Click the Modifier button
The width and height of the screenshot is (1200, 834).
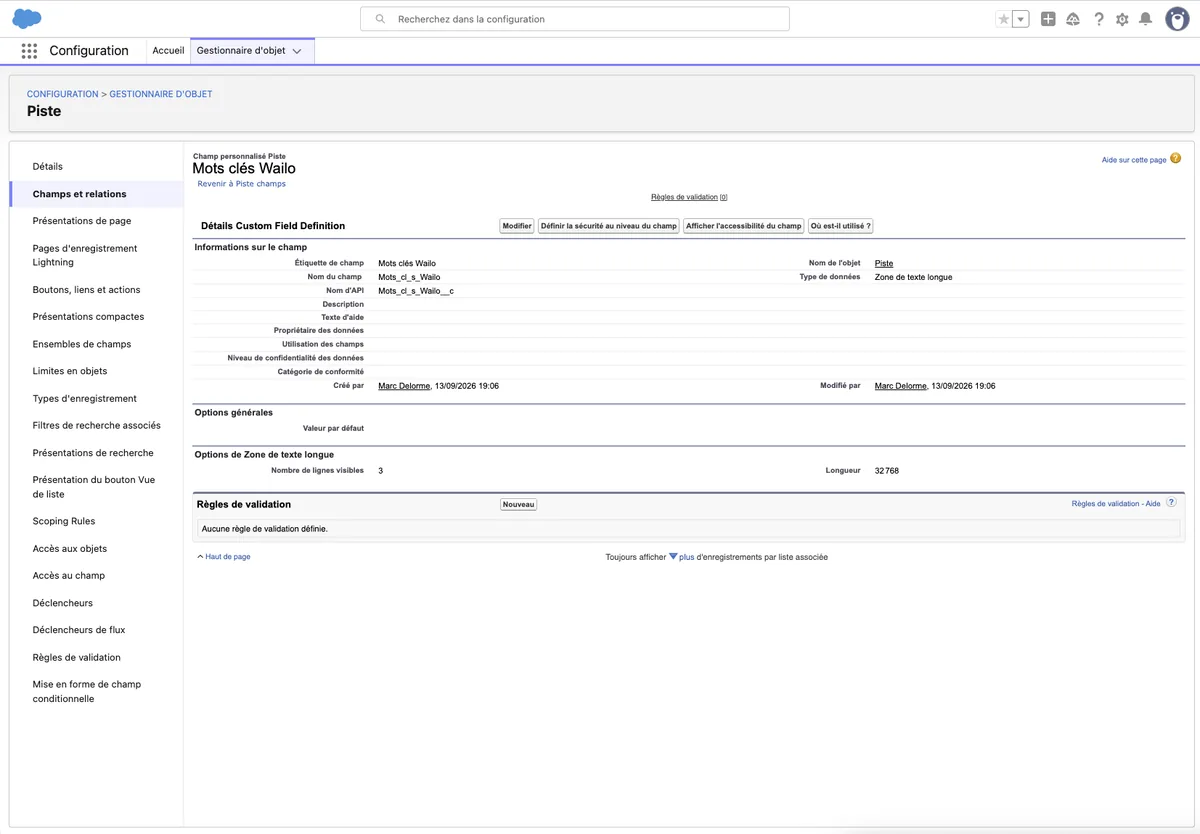[517, 226]
